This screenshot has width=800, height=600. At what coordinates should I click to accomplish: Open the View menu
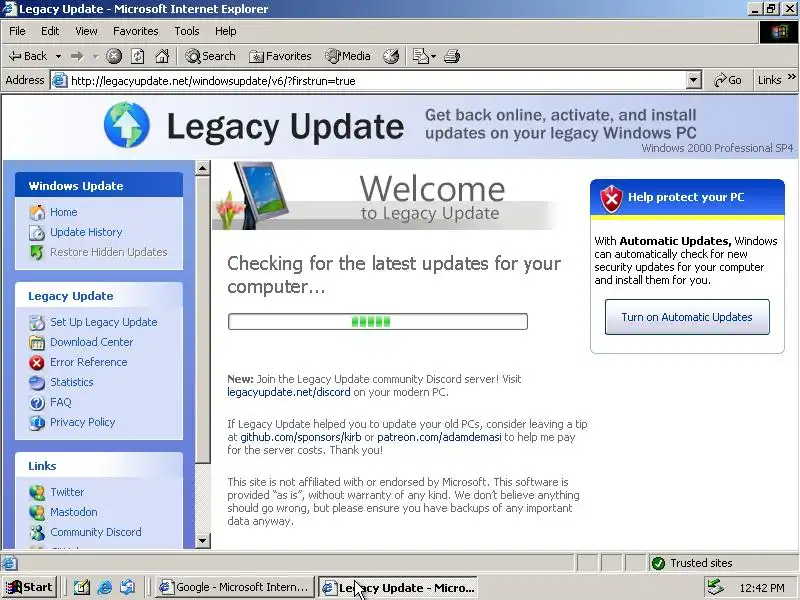pyautogui.click(x=86, y=31)
